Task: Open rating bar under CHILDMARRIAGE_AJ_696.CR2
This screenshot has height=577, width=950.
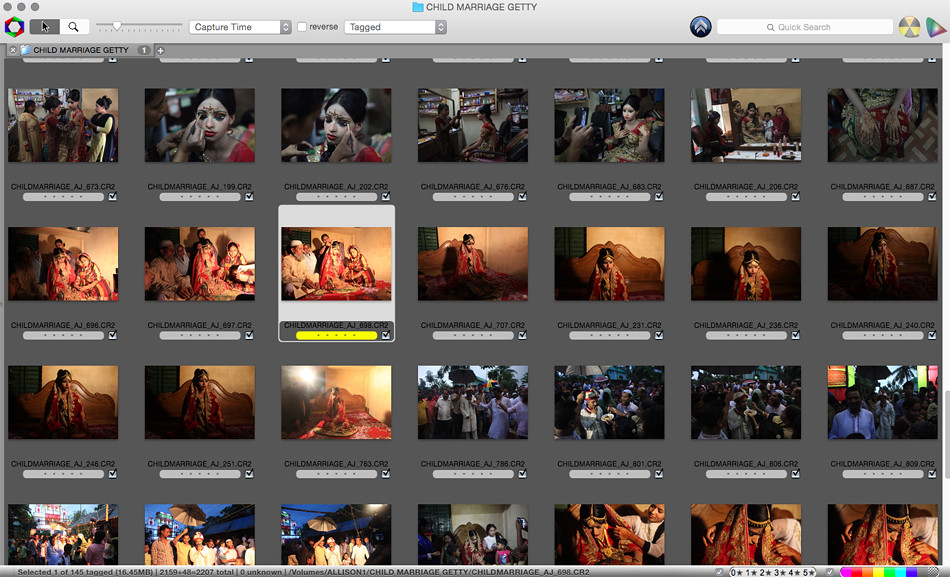Action: pos(63,335)
